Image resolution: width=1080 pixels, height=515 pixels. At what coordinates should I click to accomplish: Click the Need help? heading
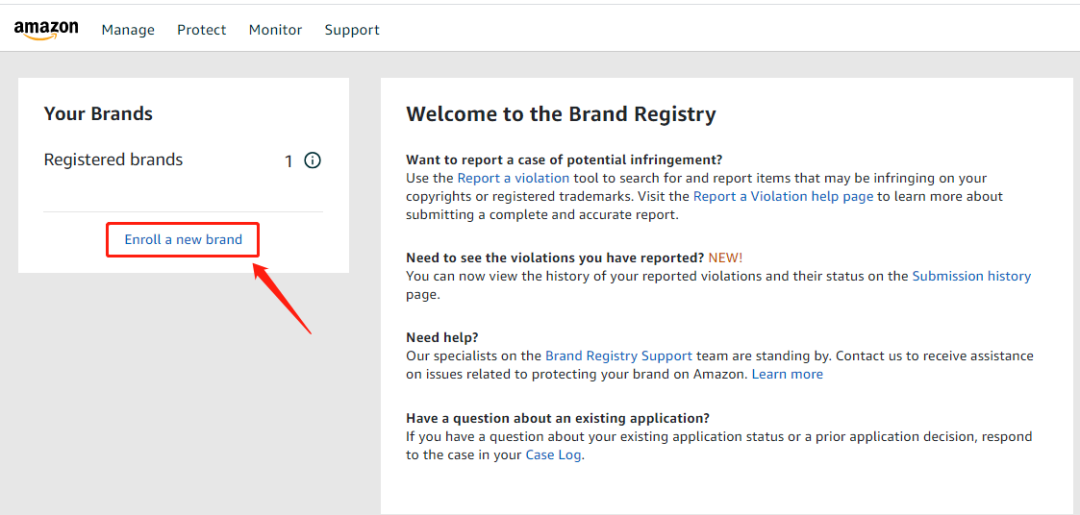(442, 338)
